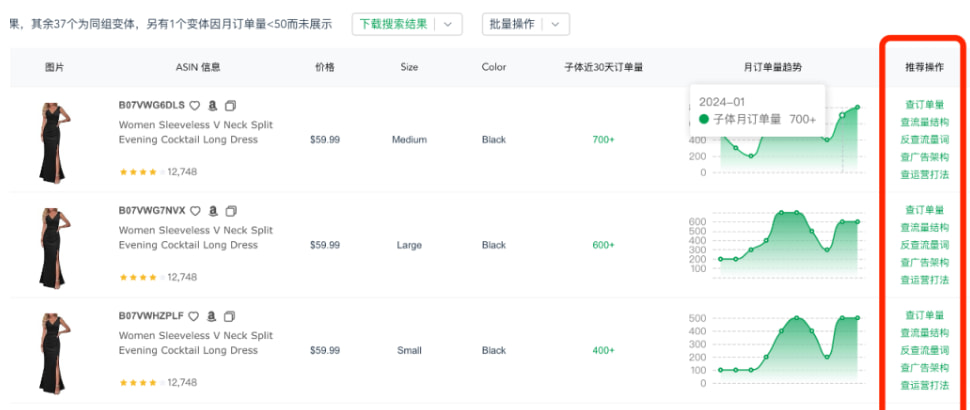Click the 月订单量趋势 column header

point(773,67)
